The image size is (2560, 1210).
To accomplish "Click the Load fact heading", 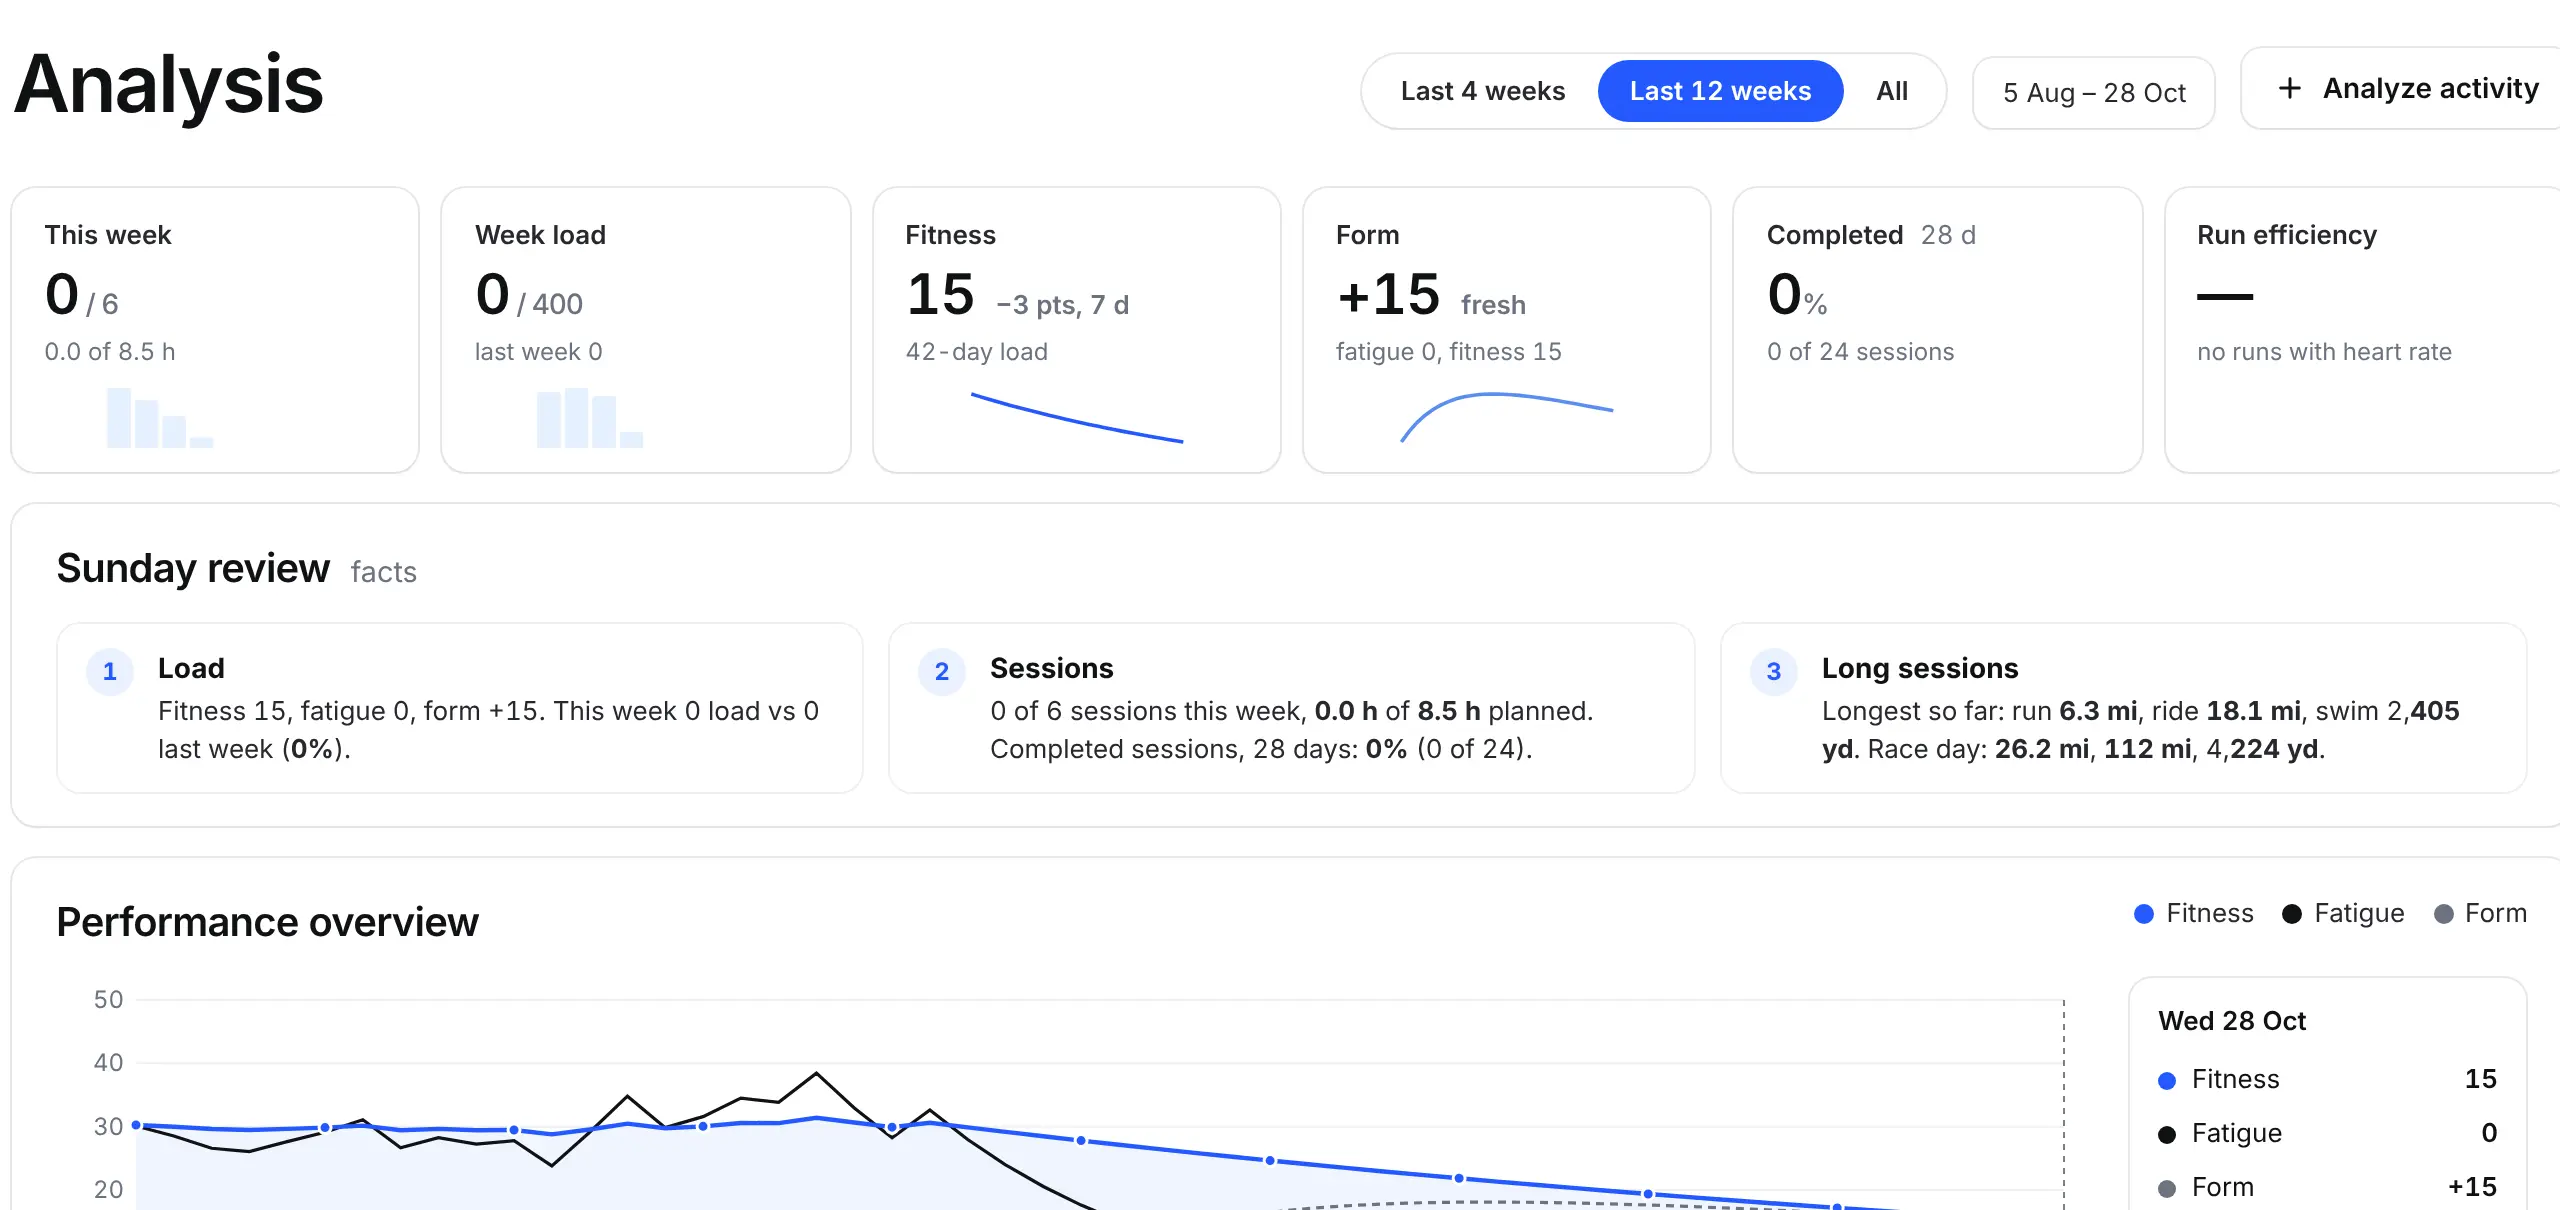I will pyautogui.click(x=191, y=668).
